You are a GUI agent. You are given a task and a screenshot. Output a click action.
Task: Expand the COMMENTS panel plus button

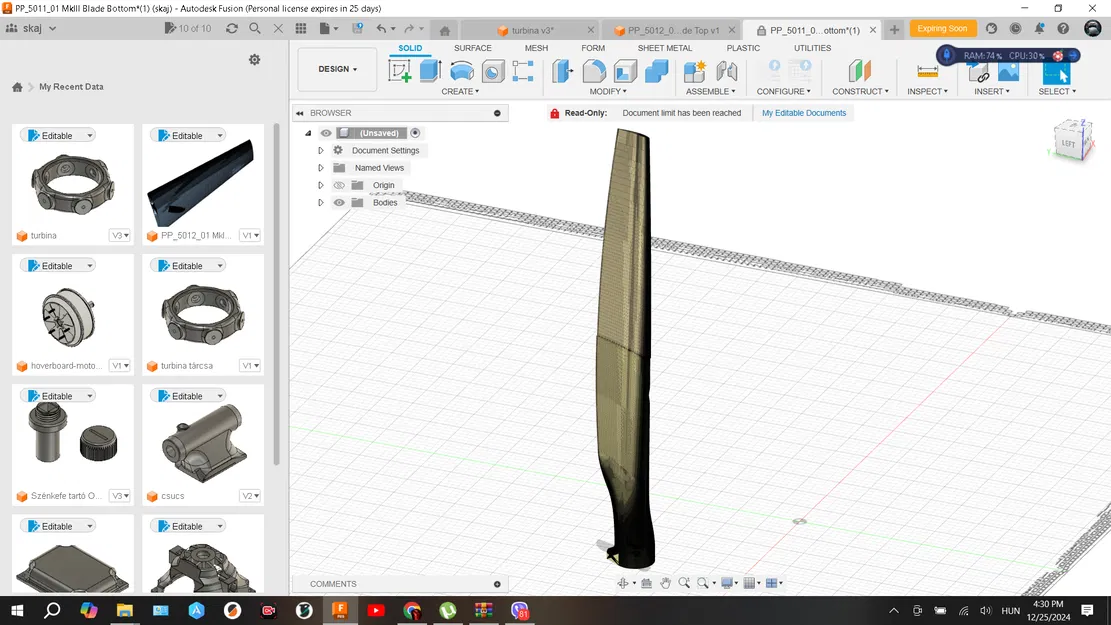(497, 584)
